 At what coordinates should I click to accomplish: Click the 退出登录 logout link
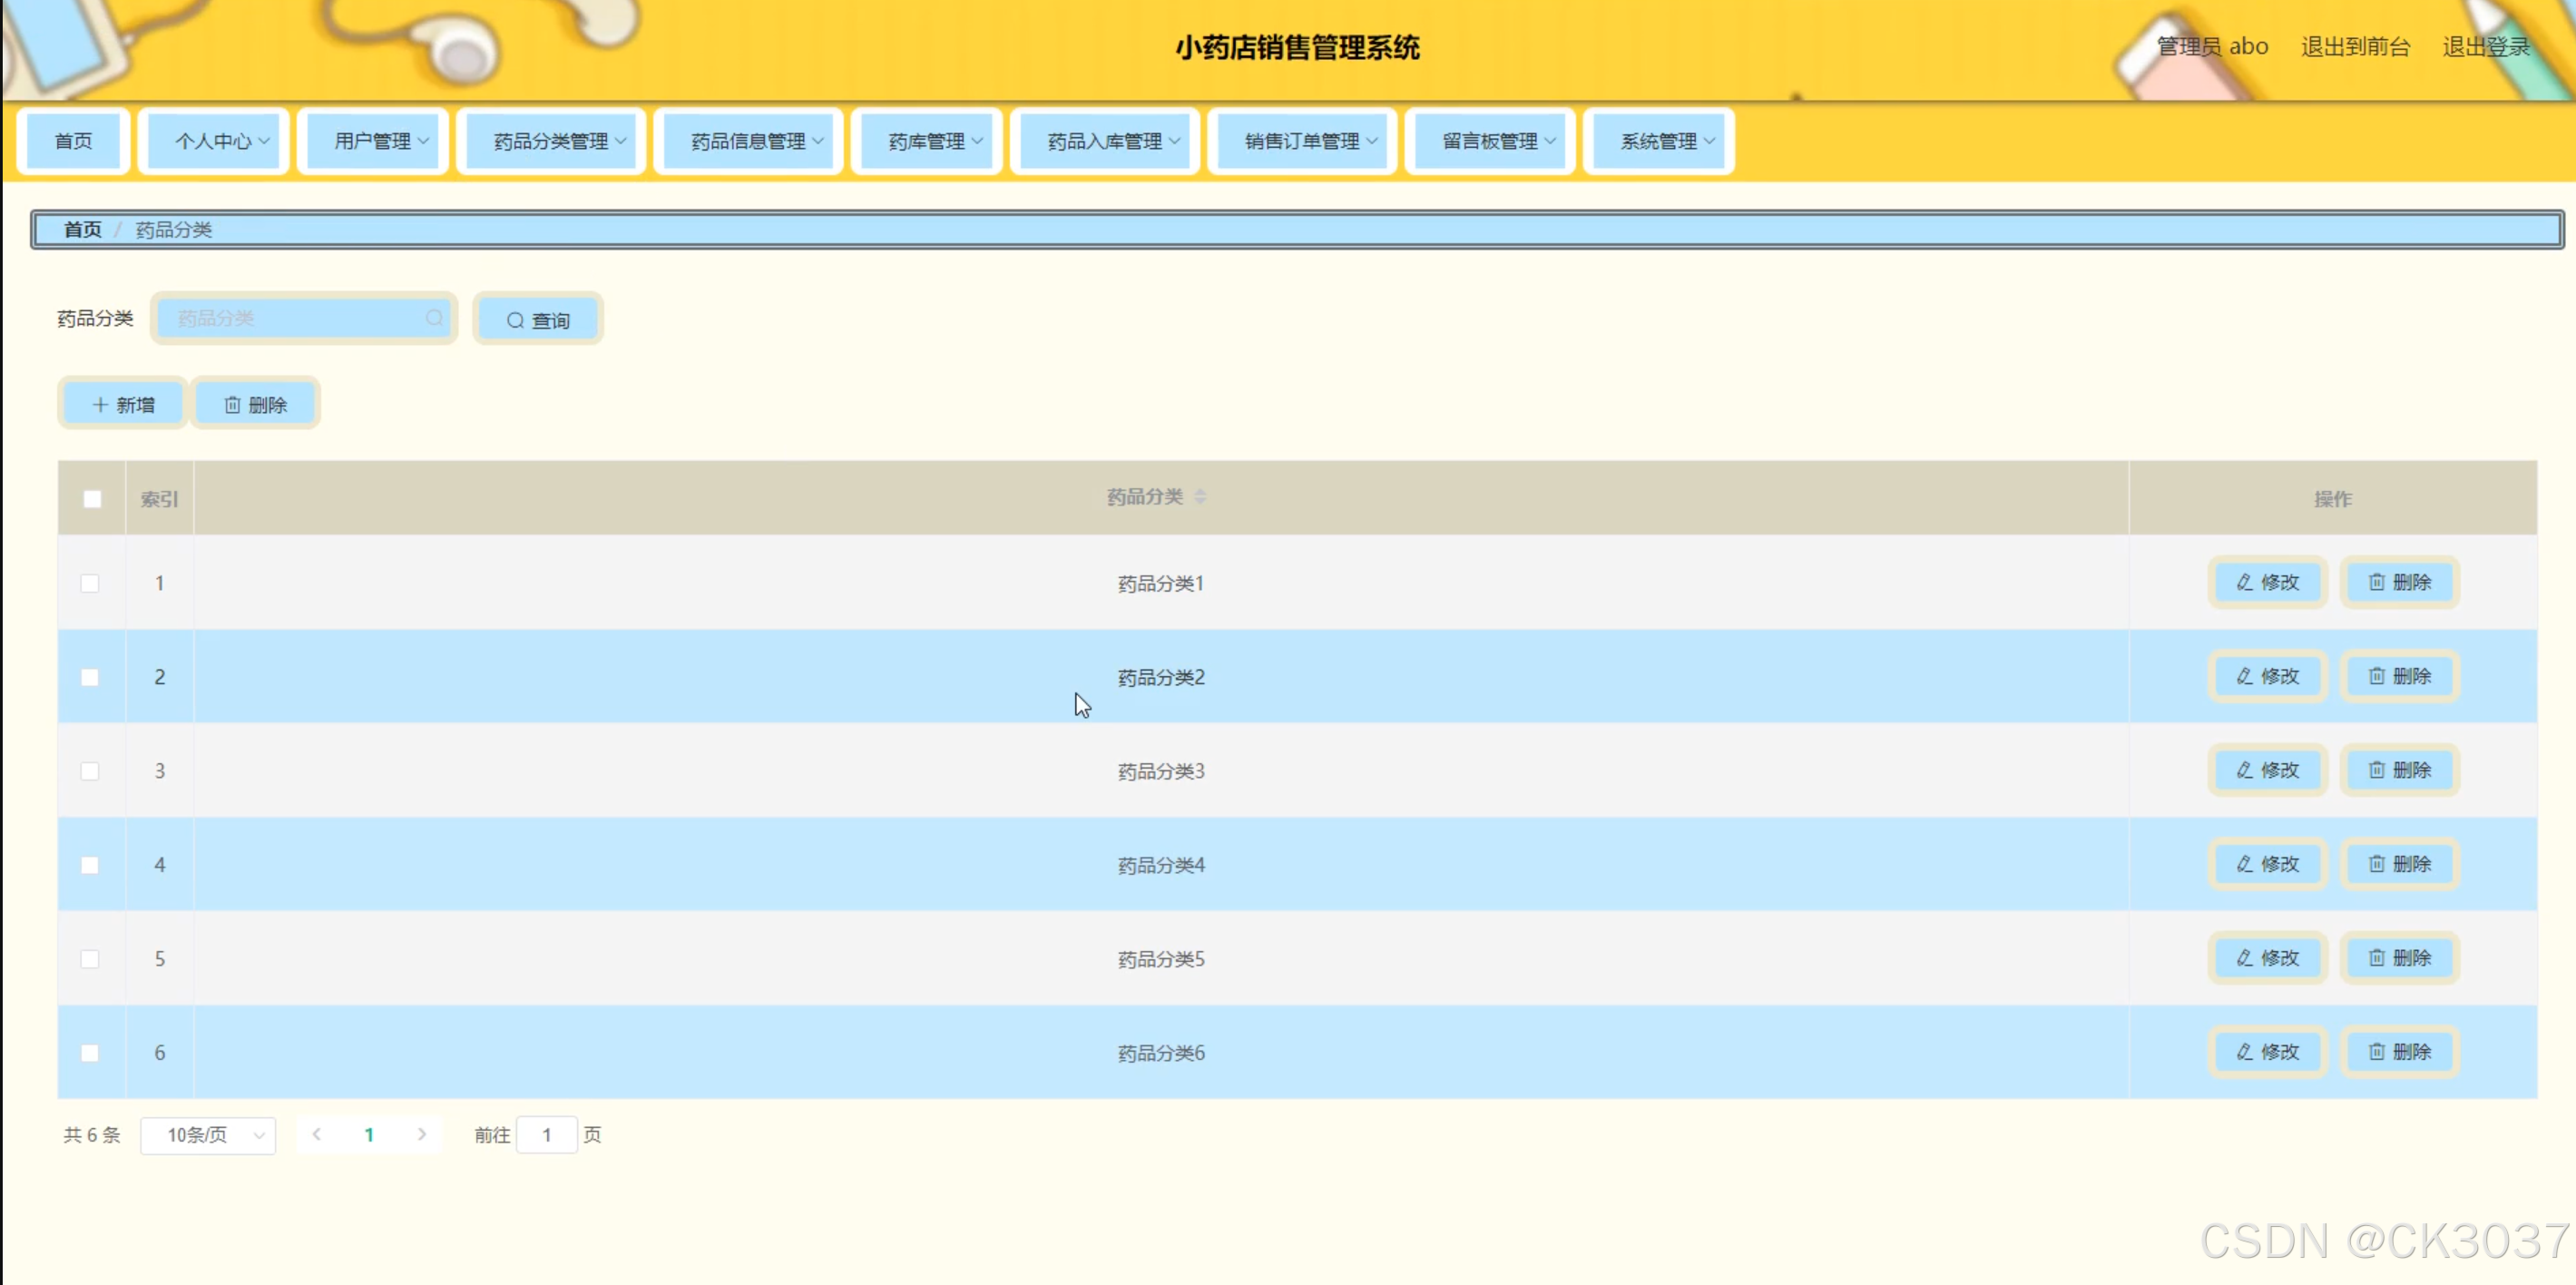tap(2485, 47)
